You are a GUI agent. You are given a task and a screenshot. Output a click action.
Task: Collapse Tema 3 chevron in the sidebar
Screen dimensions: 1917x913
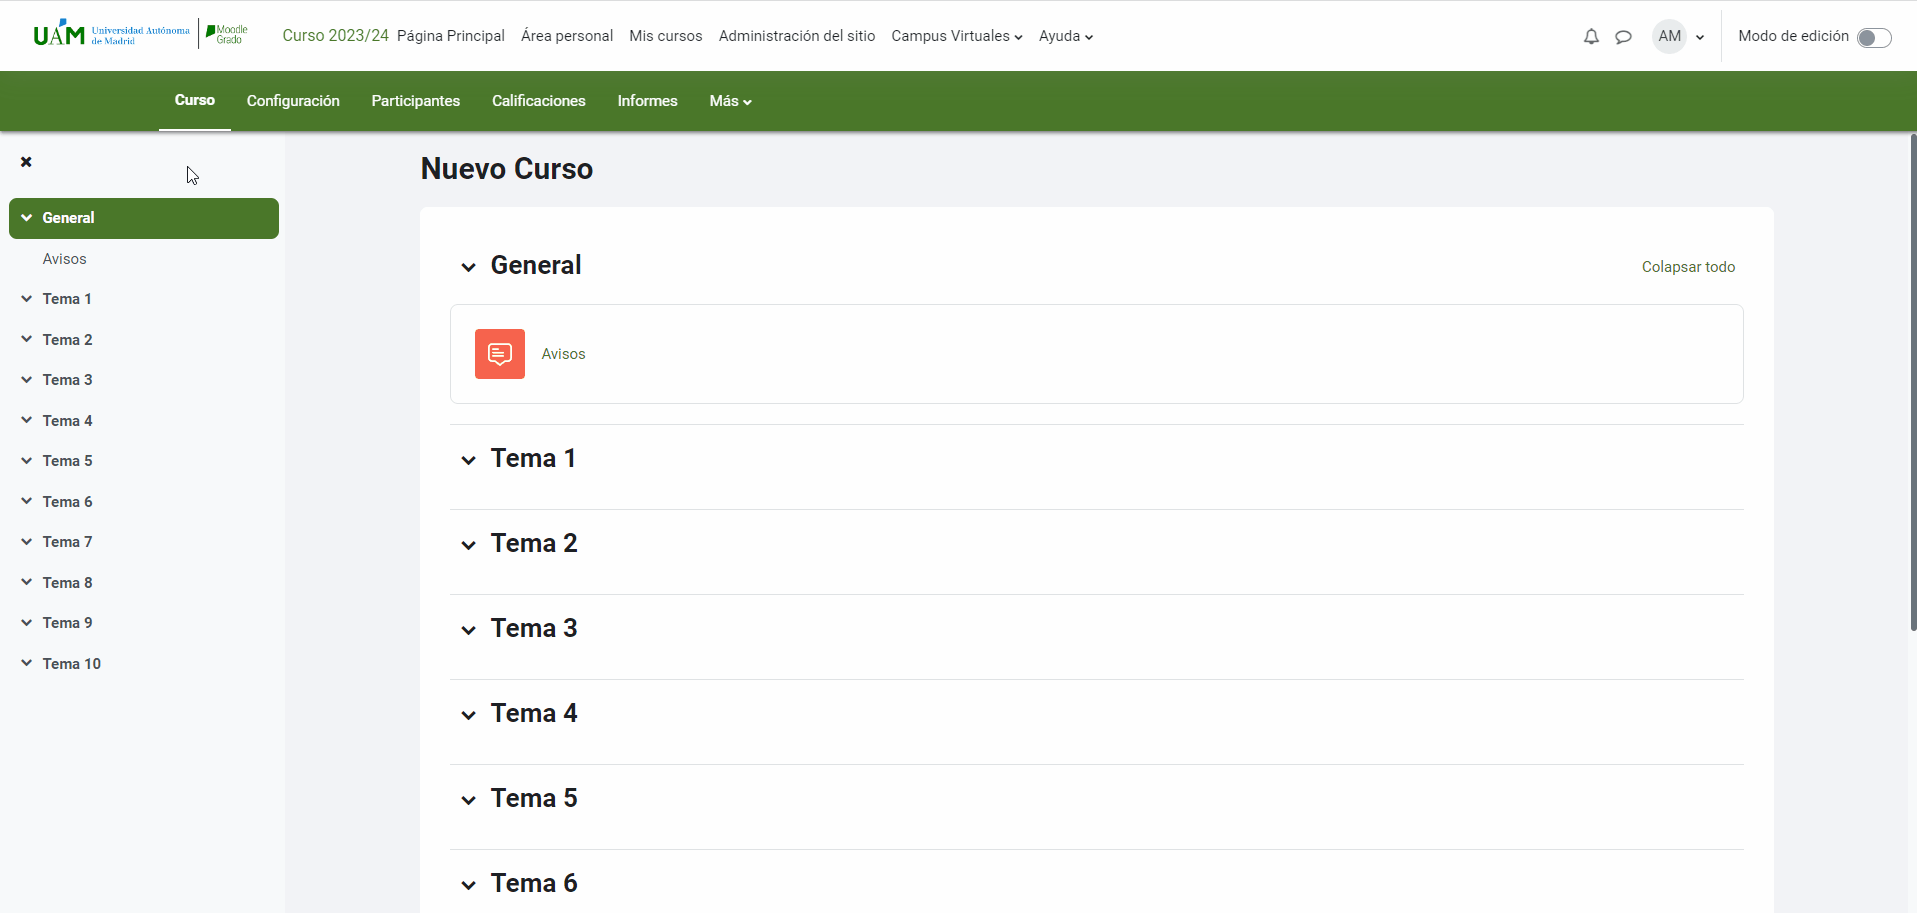pos(27,380)
